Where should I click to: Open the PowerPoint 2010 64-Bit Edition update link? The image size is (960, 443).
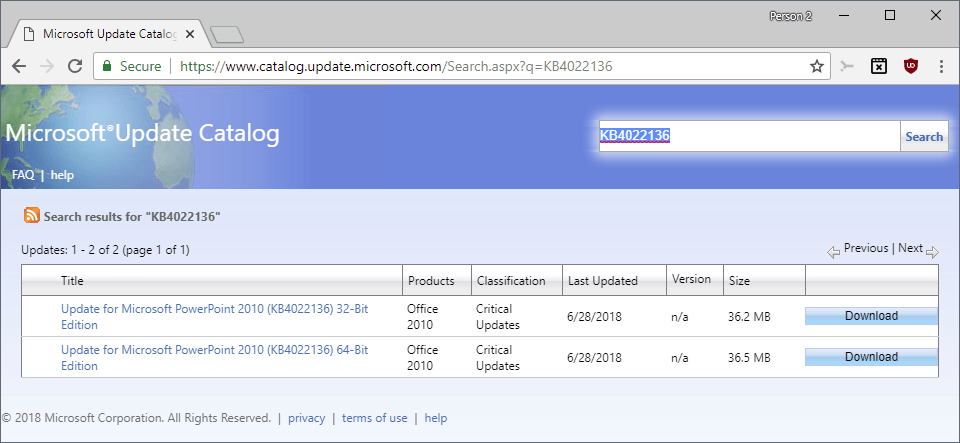(x=214, y=357)
